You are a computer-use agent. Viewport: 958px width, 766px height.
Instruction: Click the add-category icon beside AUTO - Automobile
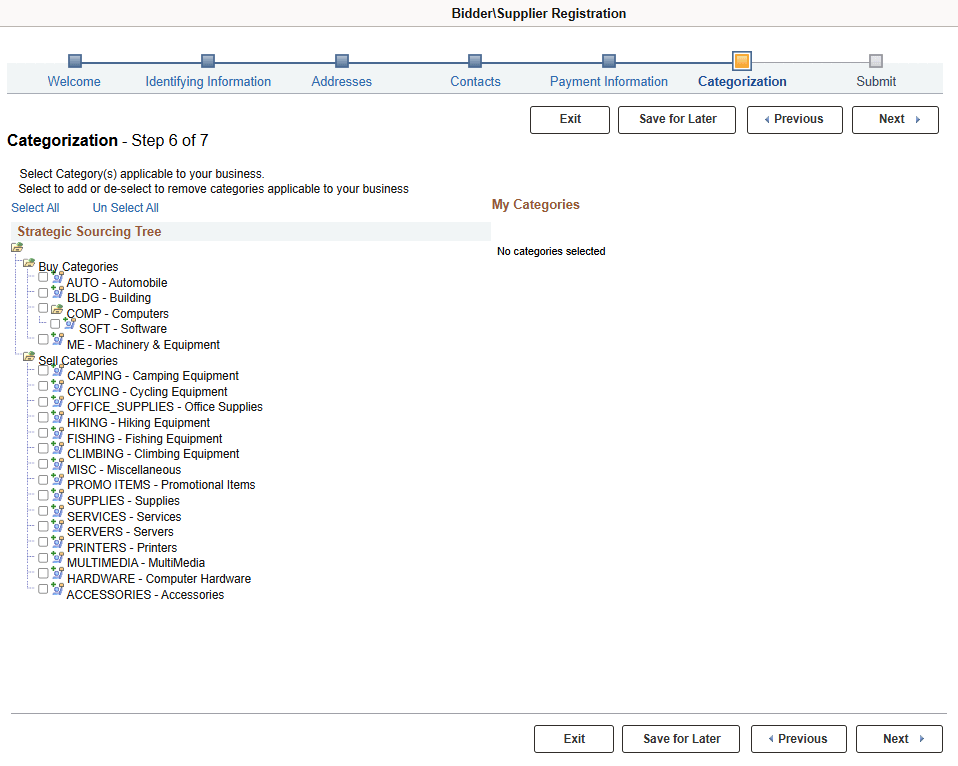pyautogui.click(x=57, y=278)
